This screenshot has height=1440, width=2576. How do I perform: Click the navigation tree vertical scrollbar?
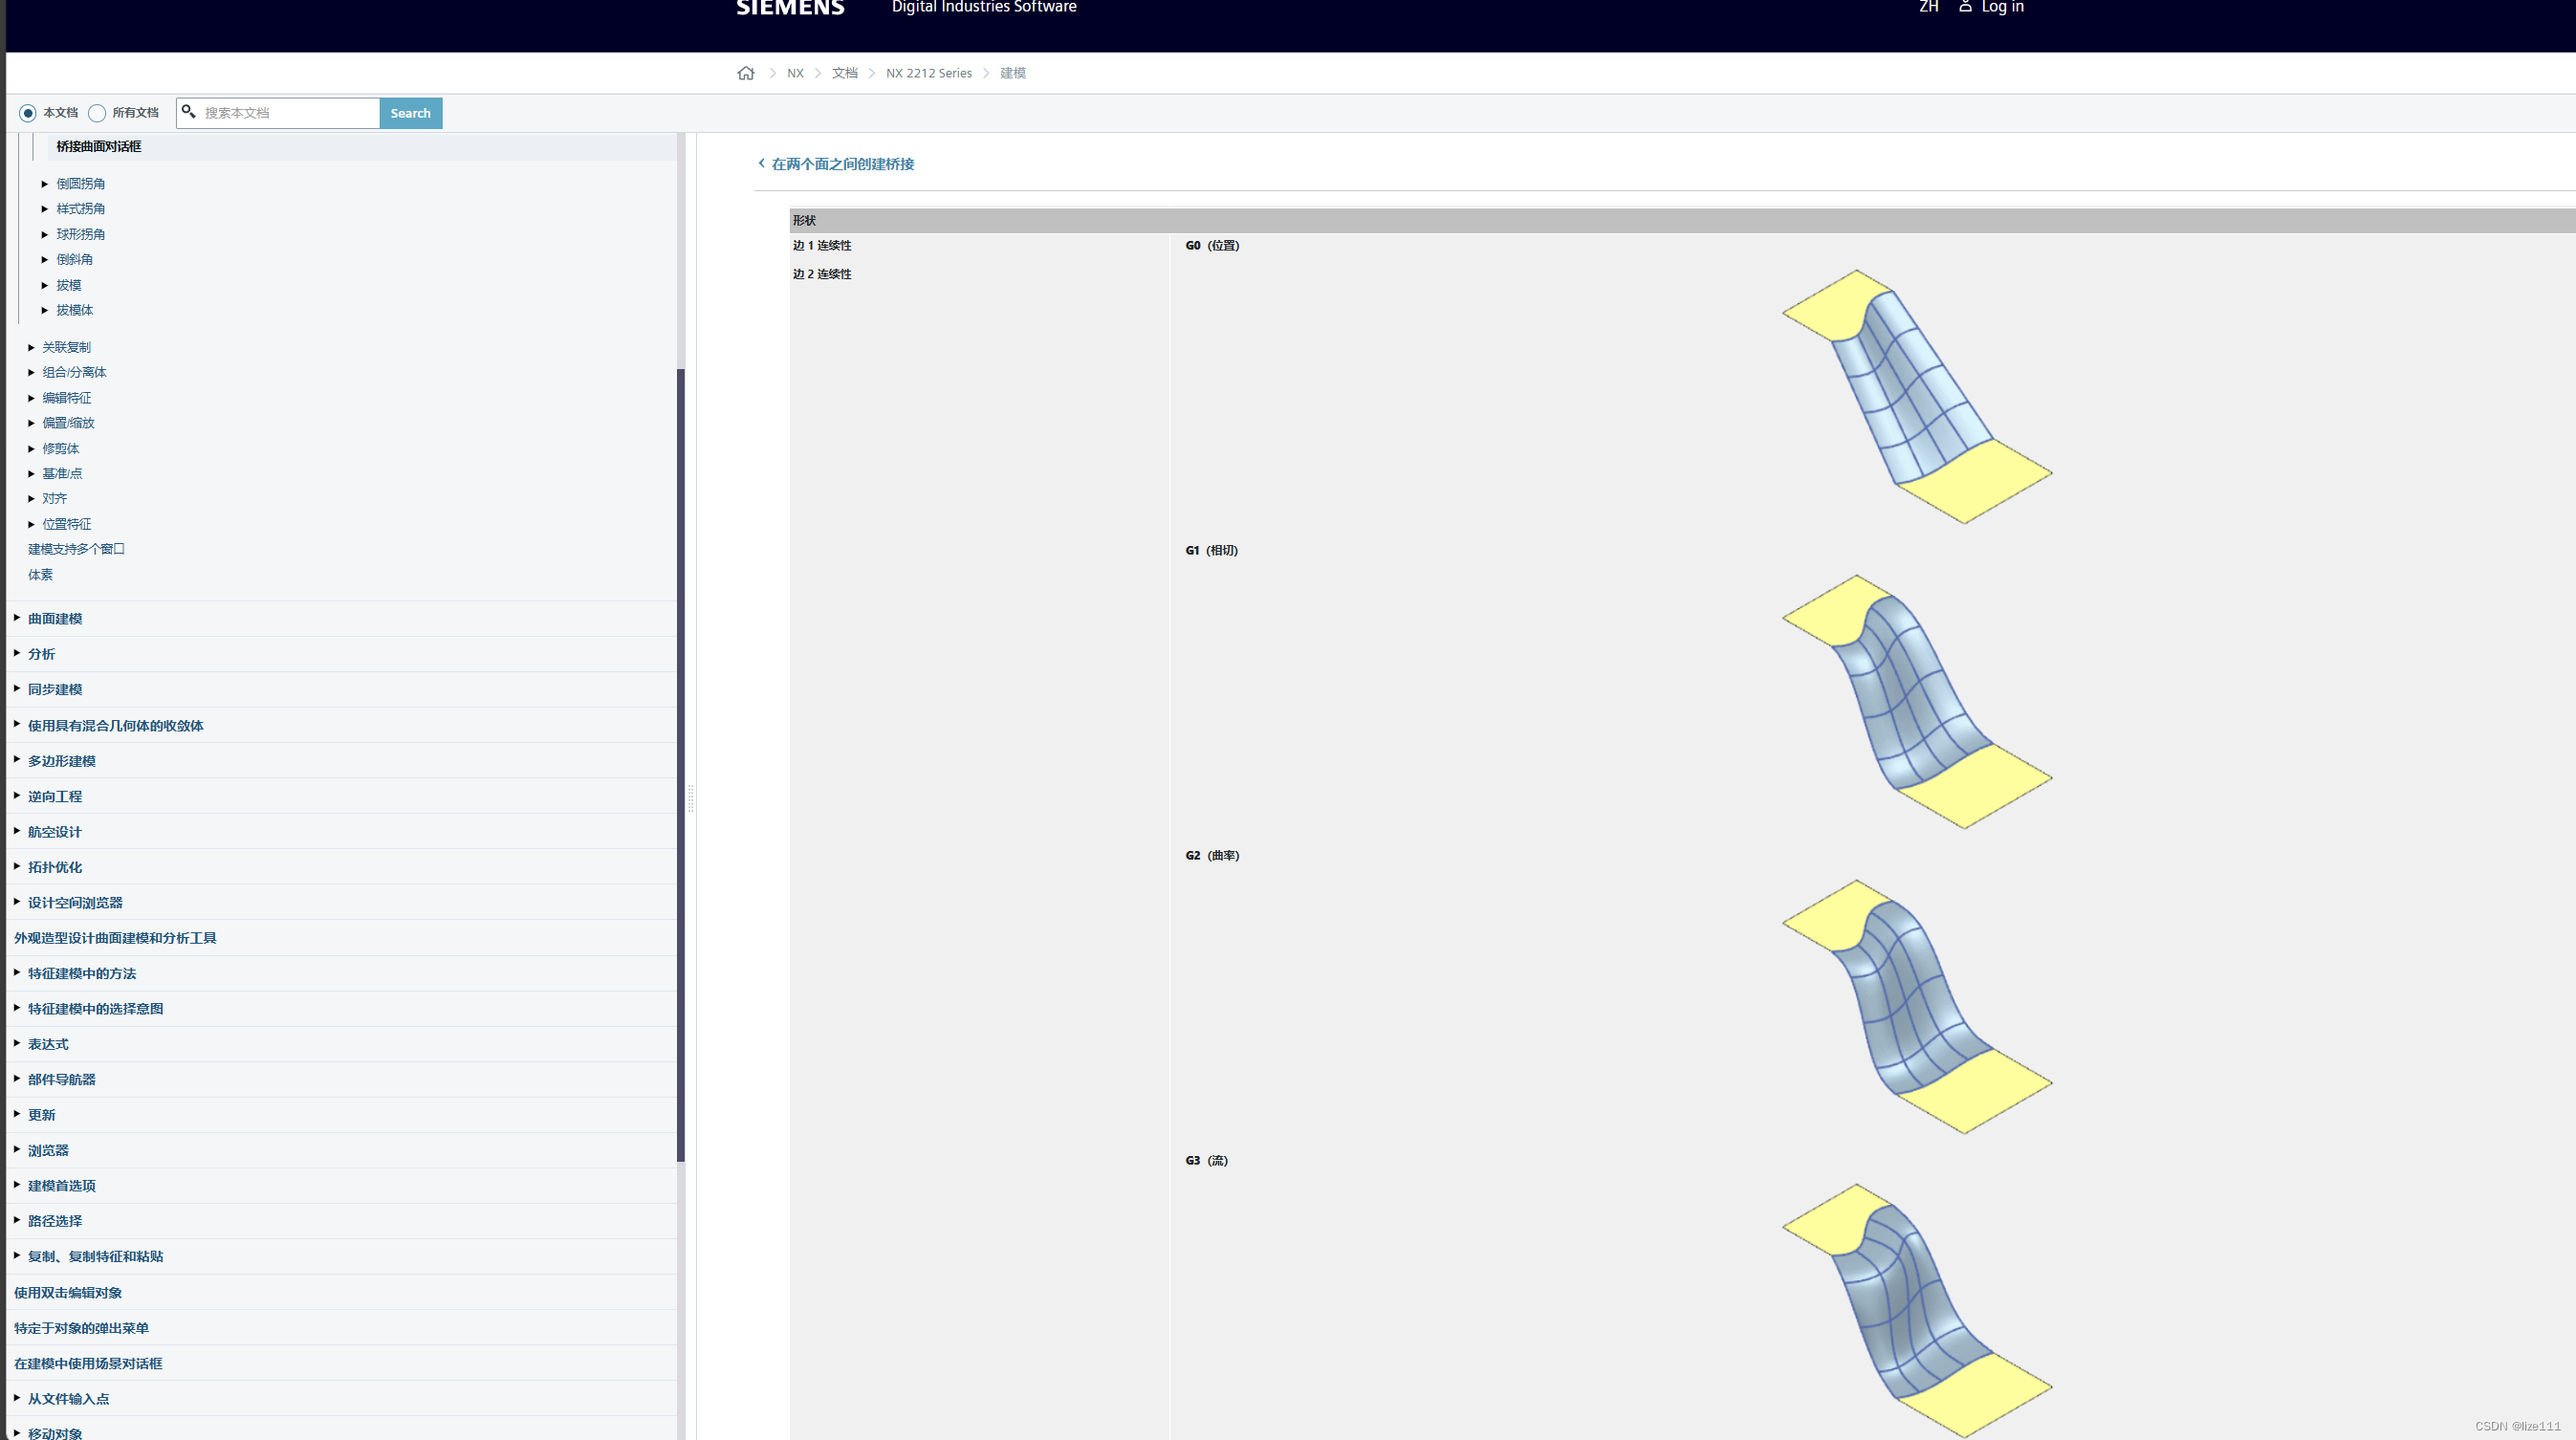click(x=681, y=765)
